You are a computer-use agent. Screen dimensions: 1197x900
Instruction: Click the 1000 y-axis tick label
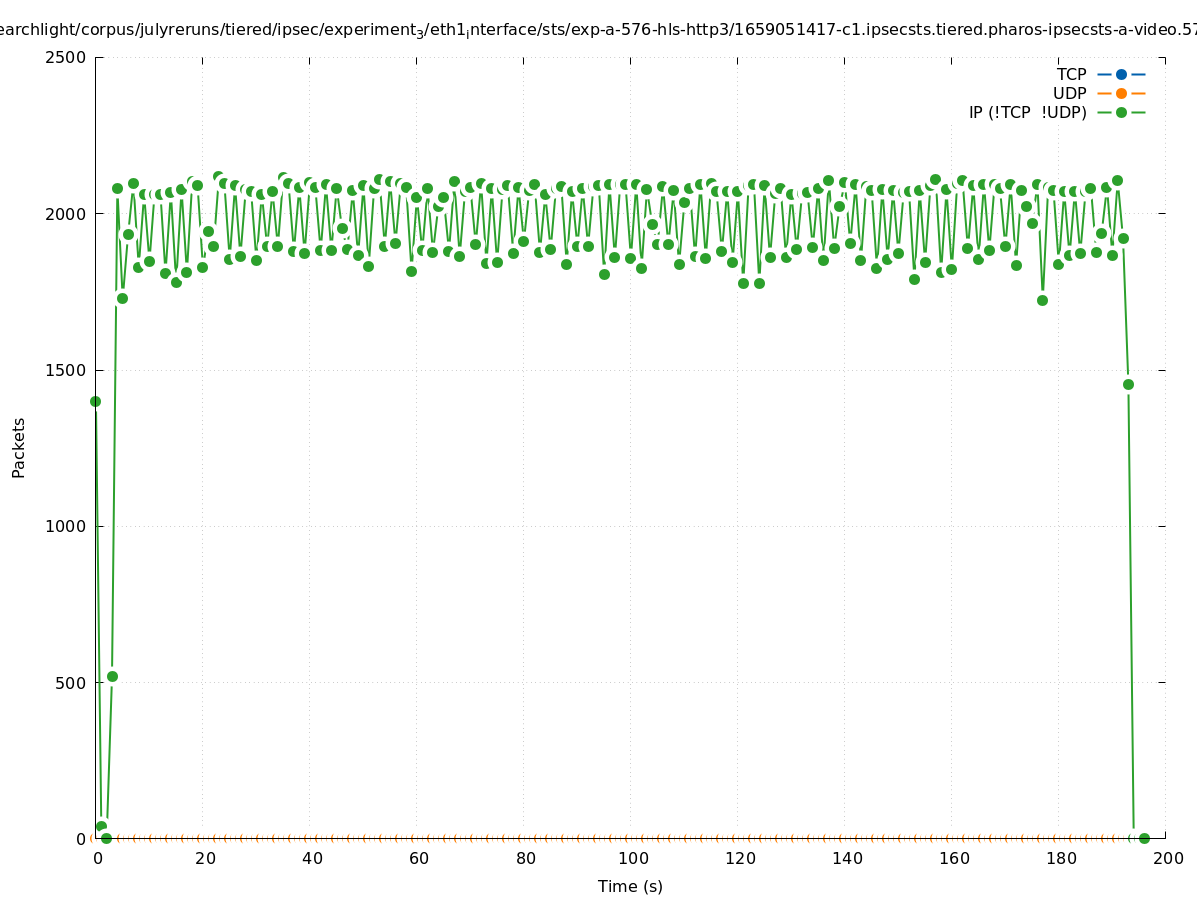click(66, 526)
